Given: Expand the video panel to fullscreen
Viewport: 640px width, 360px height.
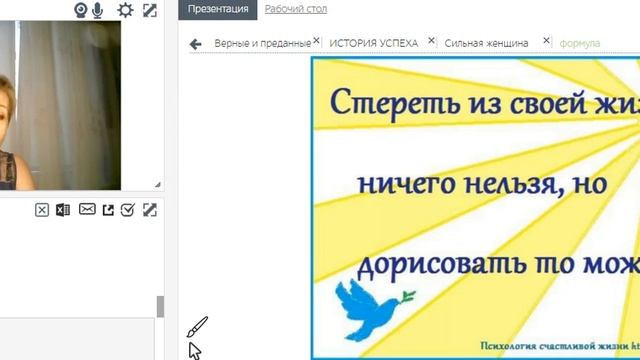Looking at the screenshot, I should (150, 10).
